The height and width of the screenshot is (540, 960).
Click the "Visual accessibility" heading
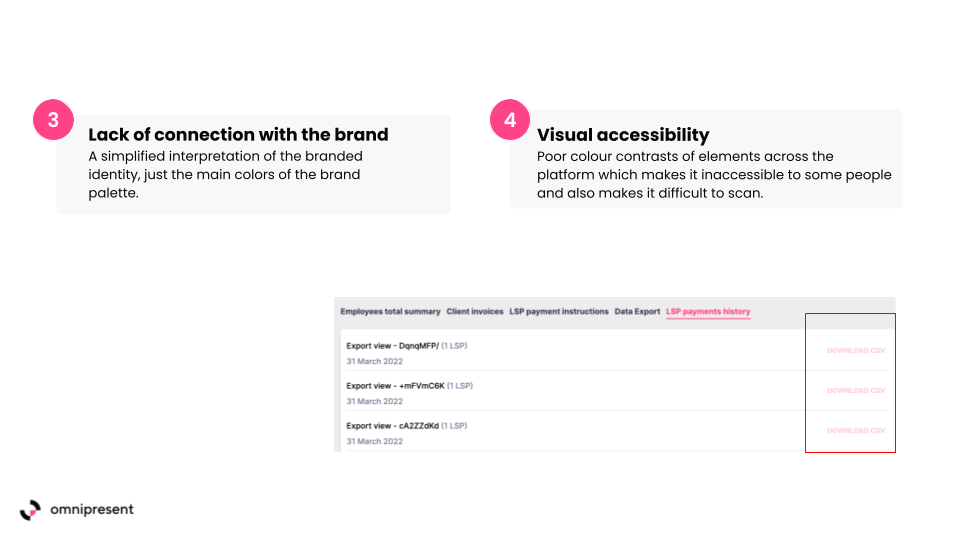[x=623, y=135]
